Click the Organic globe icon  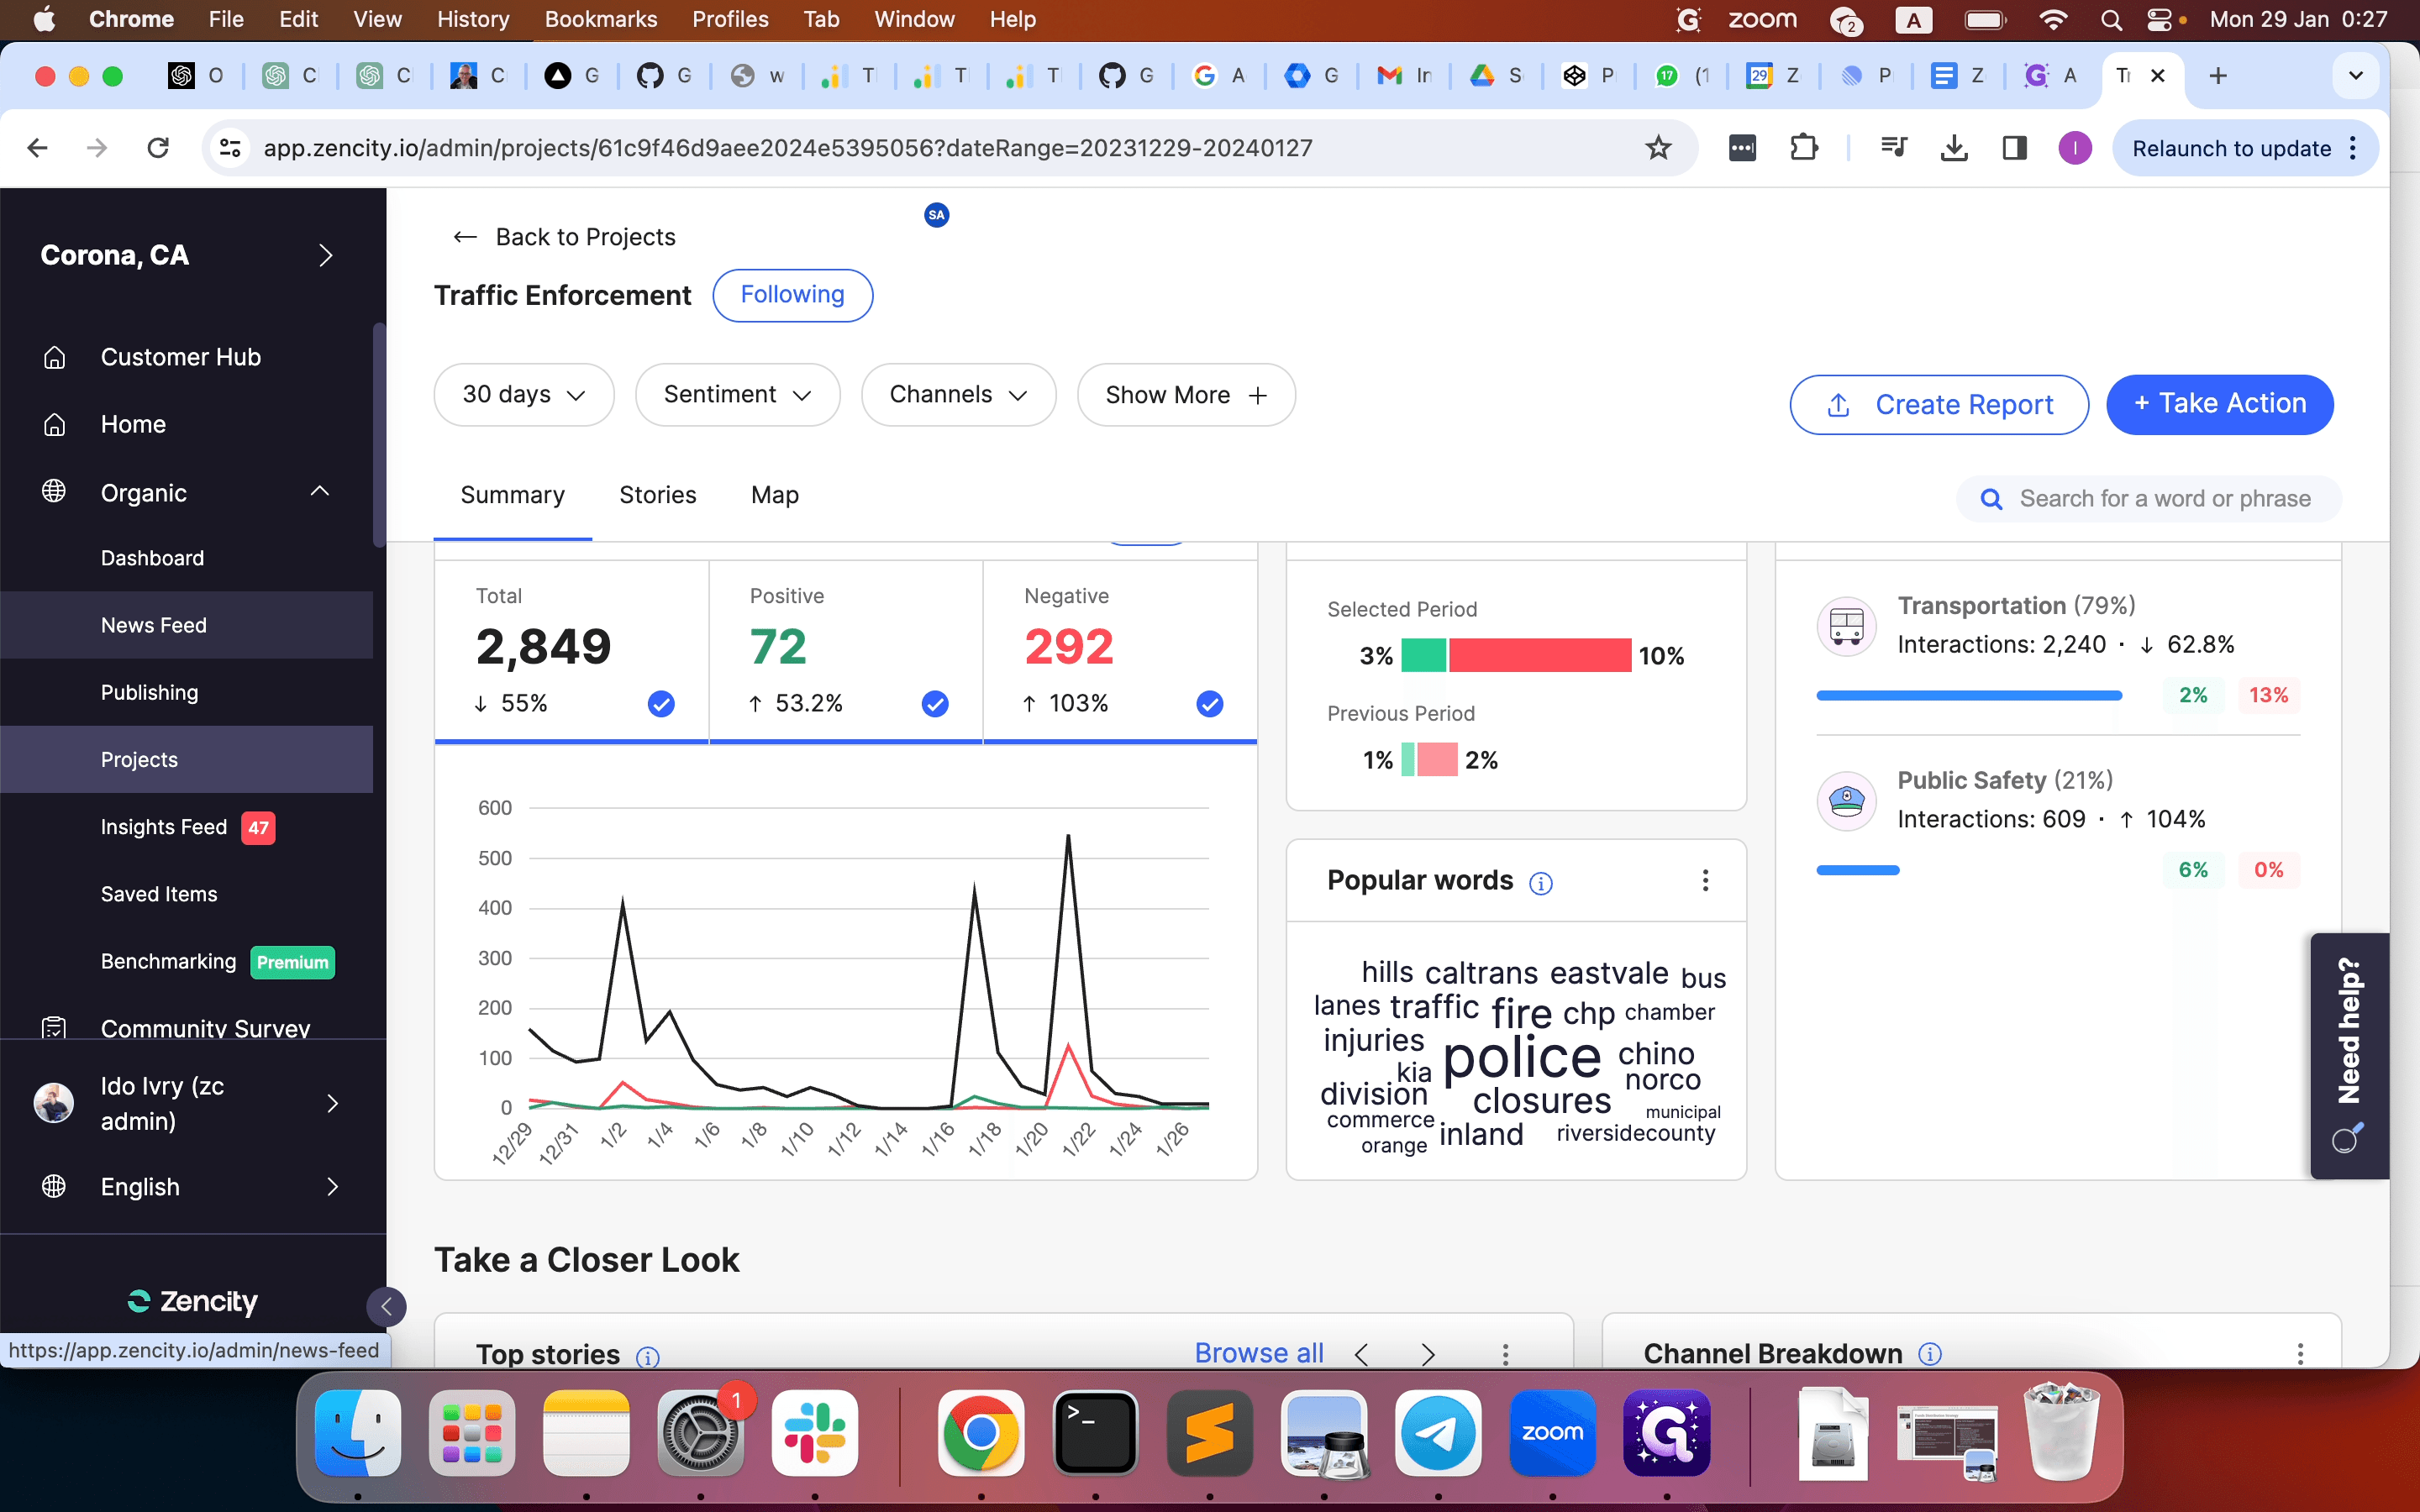point(54,491)
